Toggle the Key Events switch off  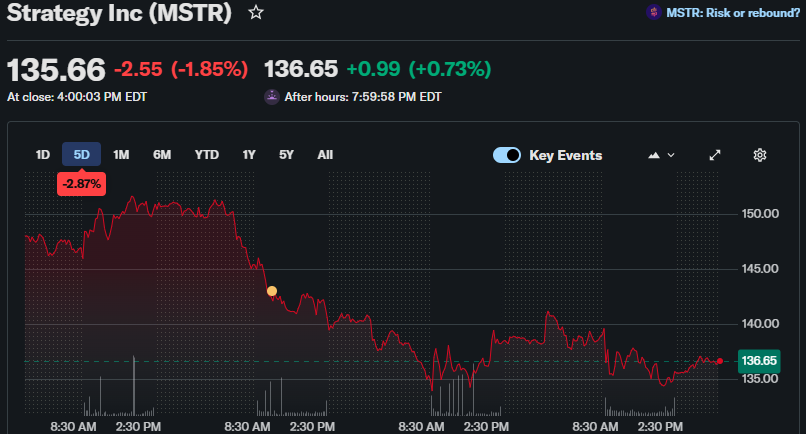507,155
